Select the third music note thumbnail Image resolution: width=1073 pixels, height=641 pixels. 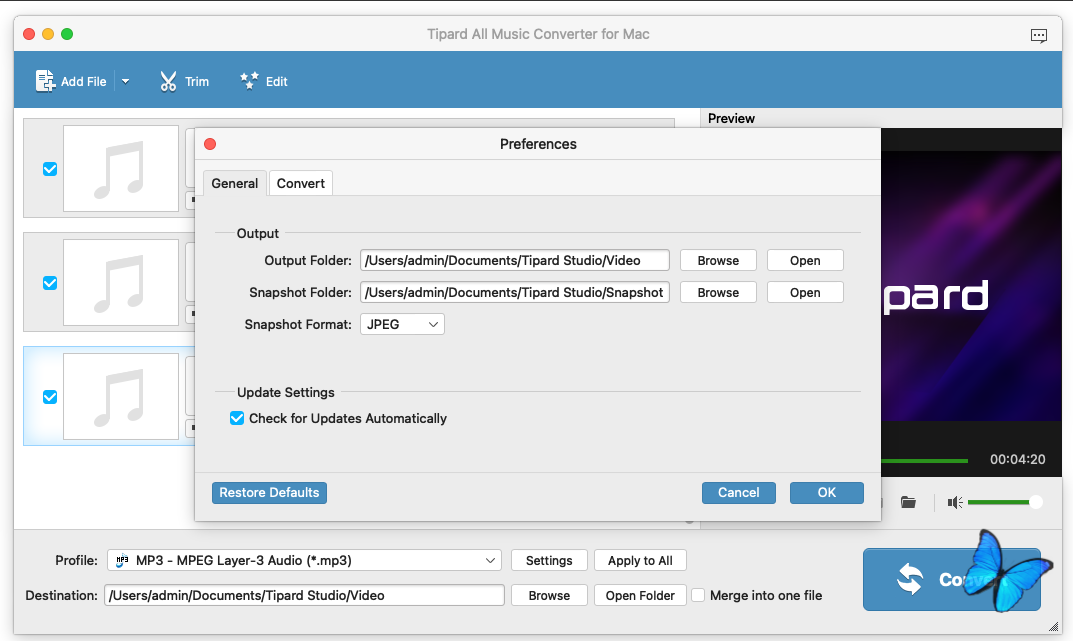120,396
